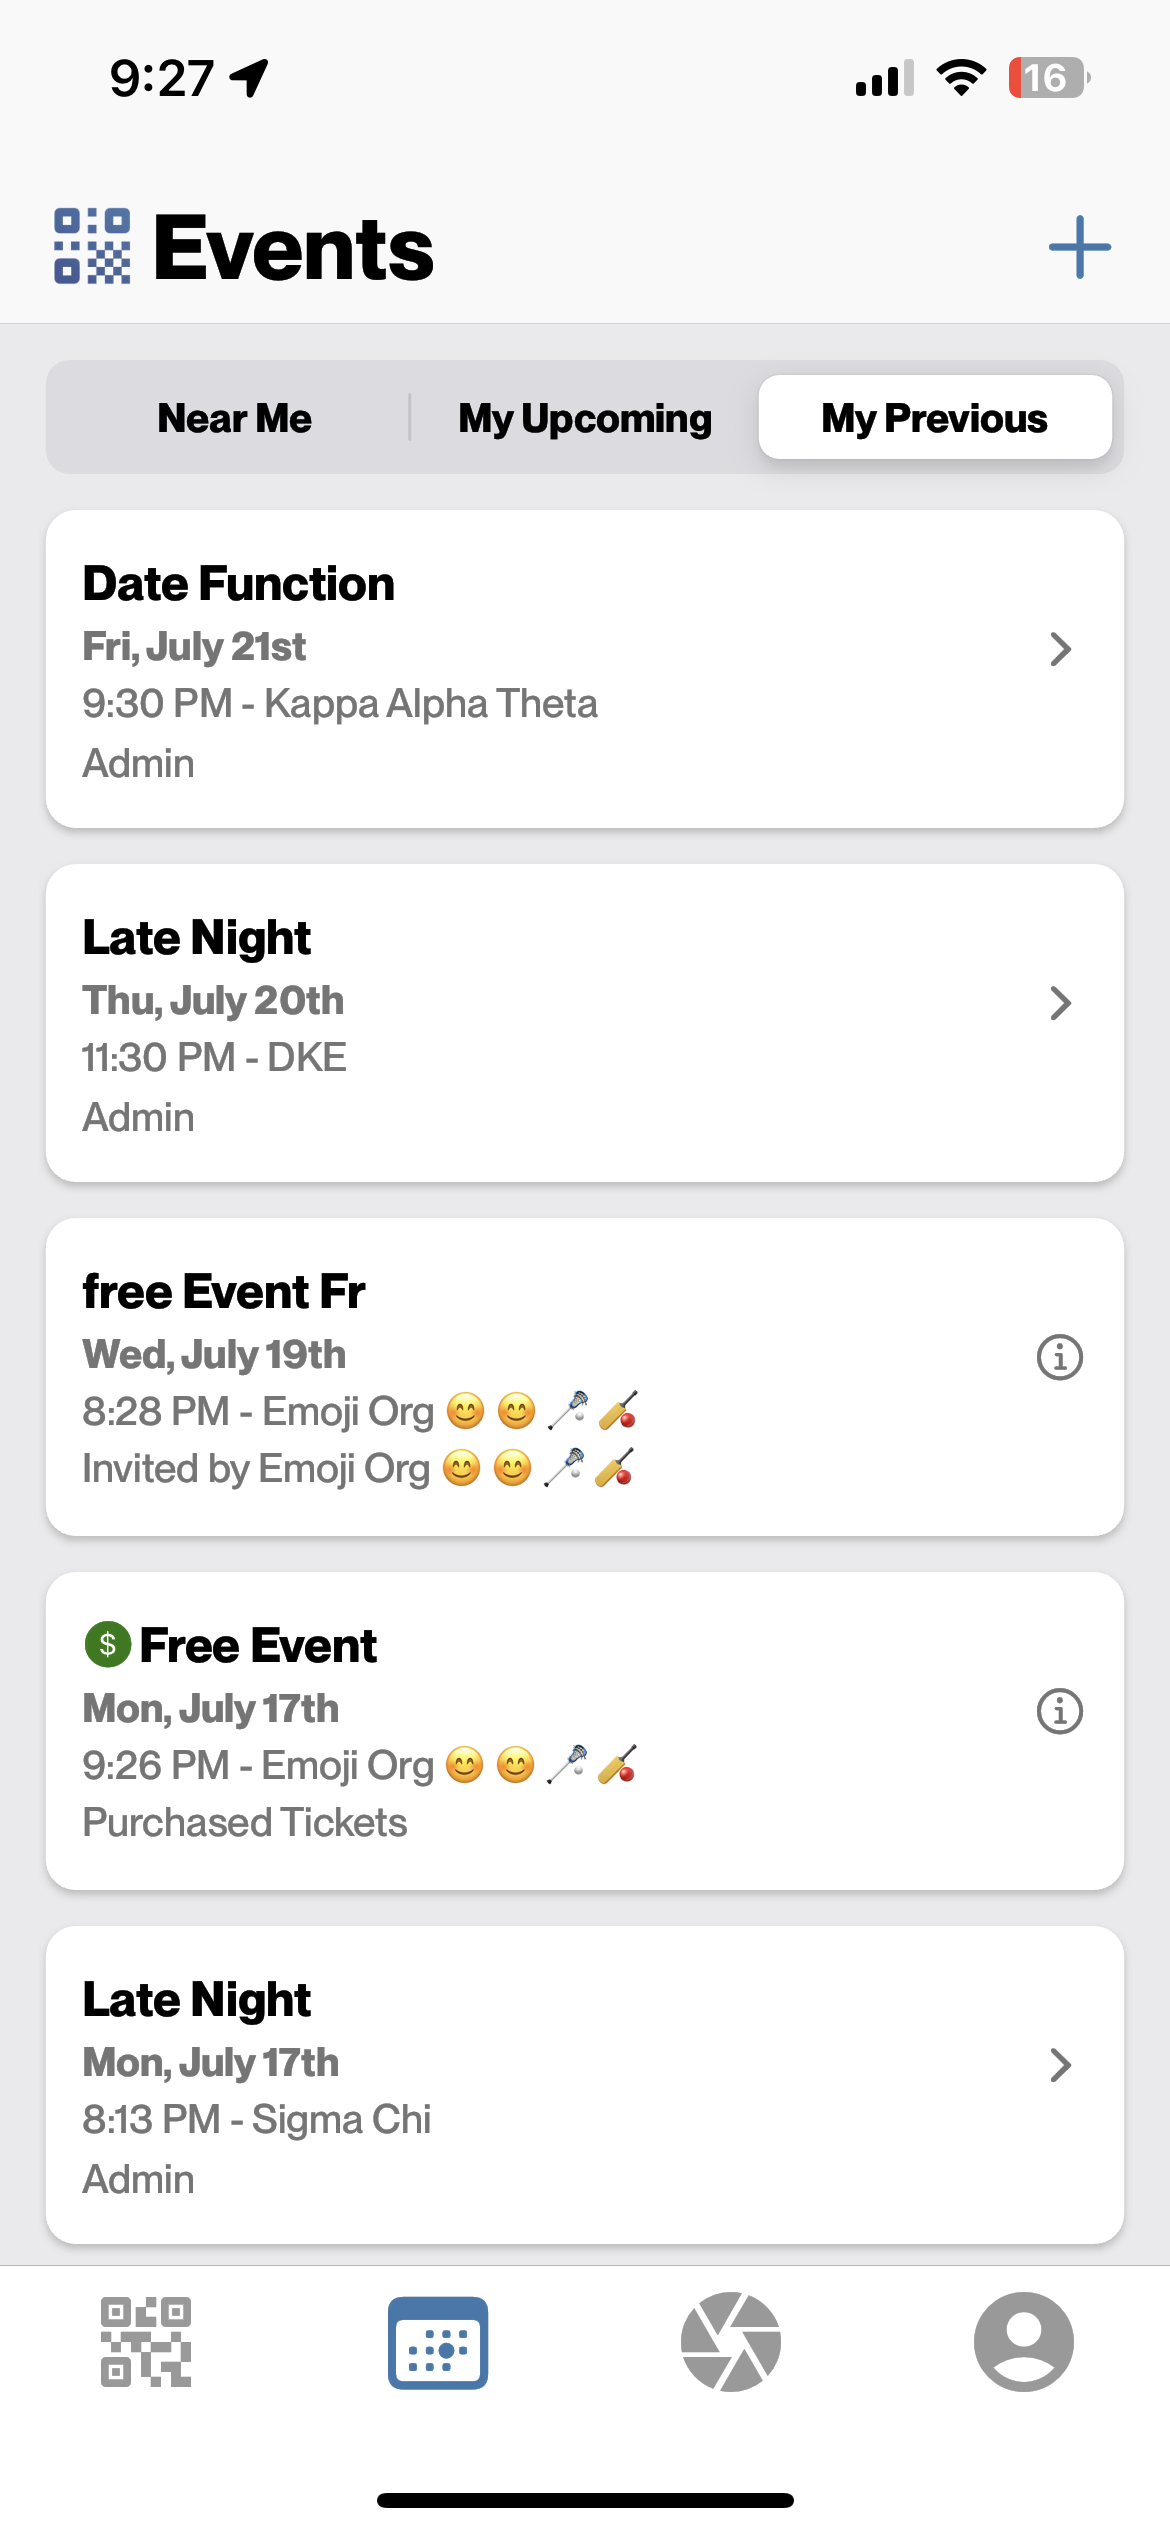Open the Late Night July 20th card
Screen dimensions: 1170x2532
585,1023
